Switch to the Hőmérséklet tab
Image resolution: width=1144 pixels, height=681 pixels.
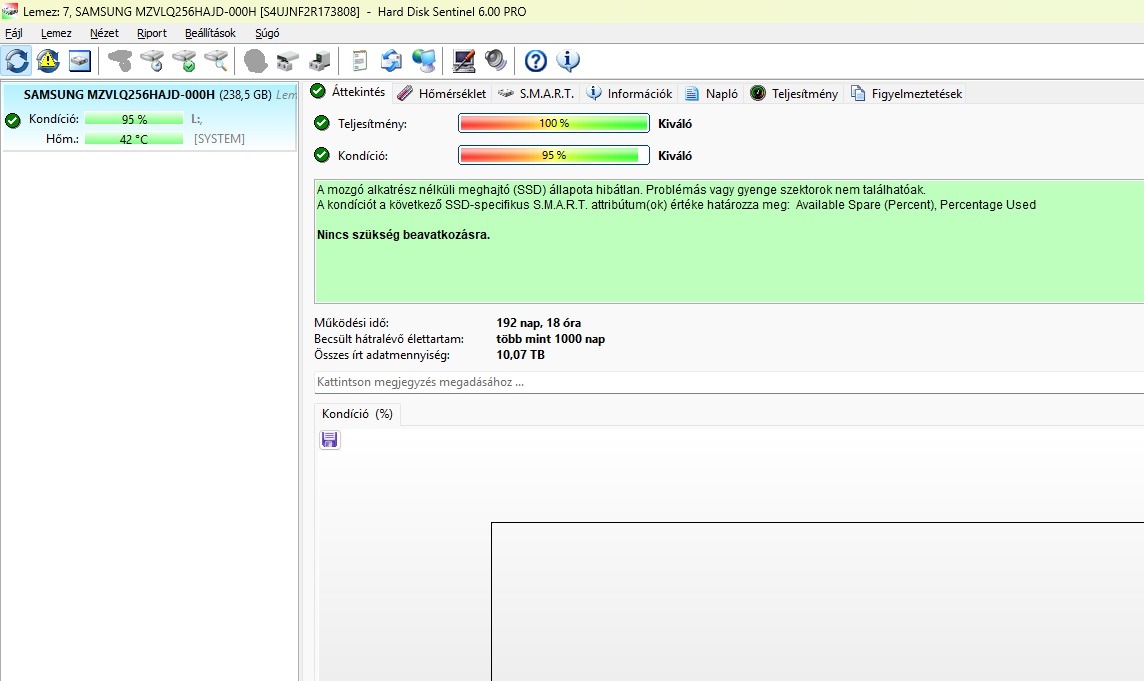click(x=442, y=93)
